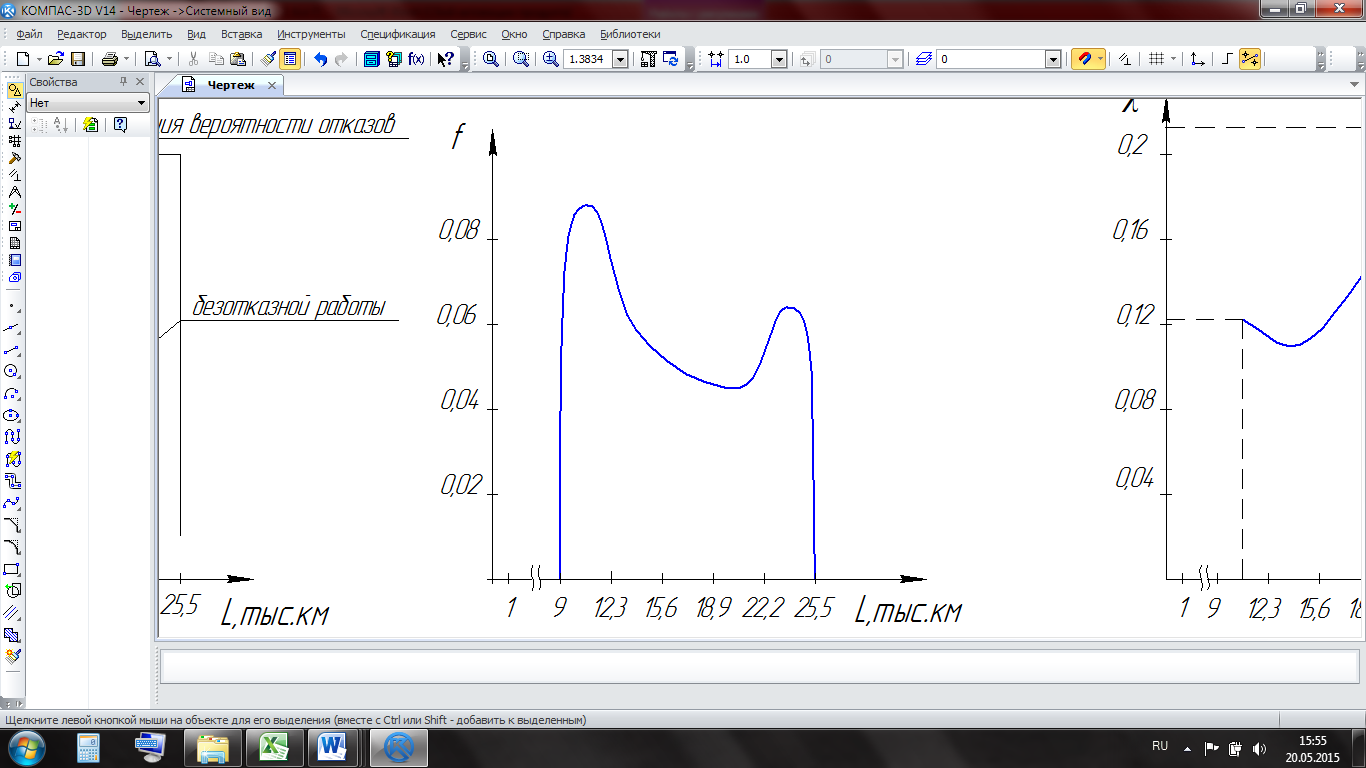Refresh the drawing view with the redraw icon
This screenshot has height=768, width=1366.
pos(670,59)
